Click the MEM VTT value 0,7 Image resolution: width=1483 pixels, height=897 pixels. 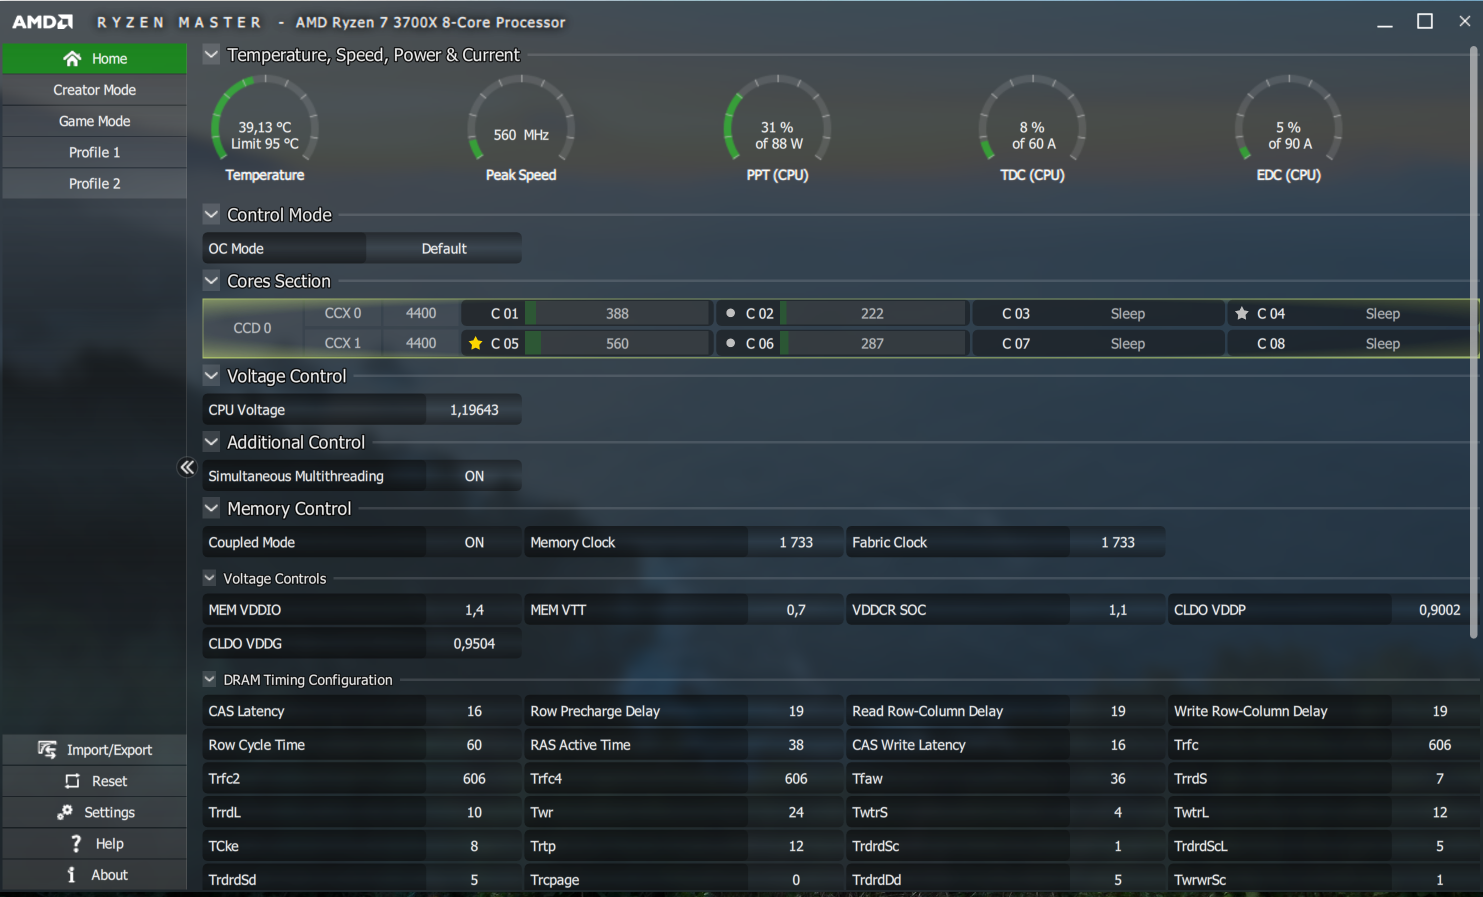[x=796, y=609]
